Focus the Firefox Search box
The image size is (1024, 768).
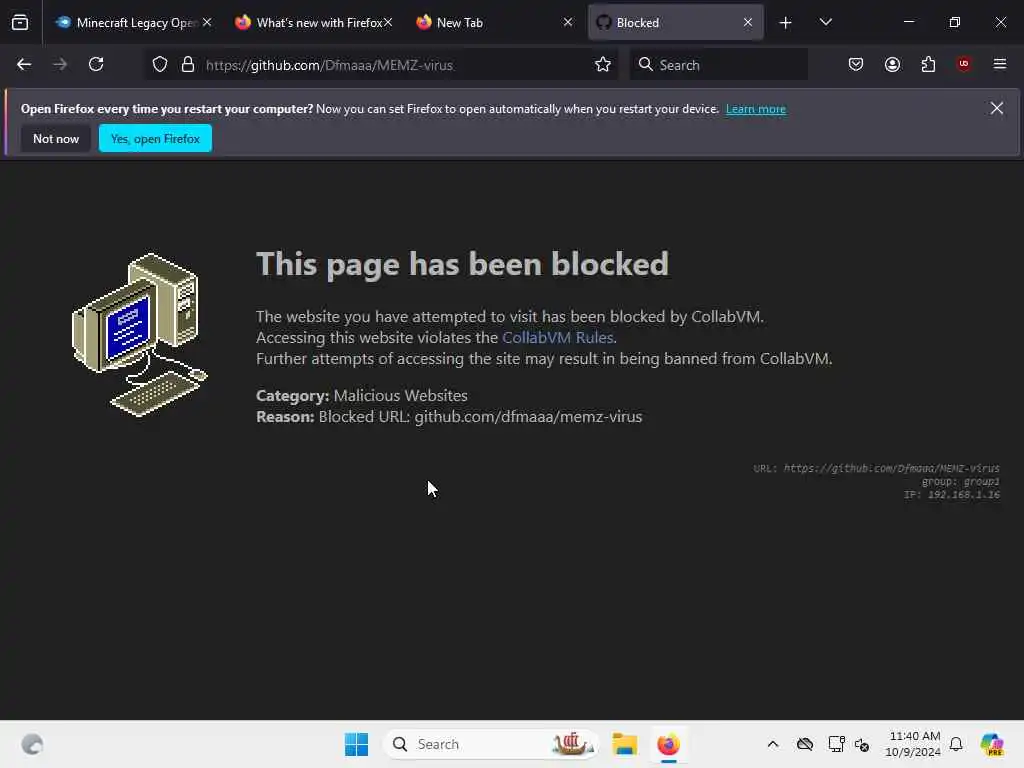(x=718, y=65)
